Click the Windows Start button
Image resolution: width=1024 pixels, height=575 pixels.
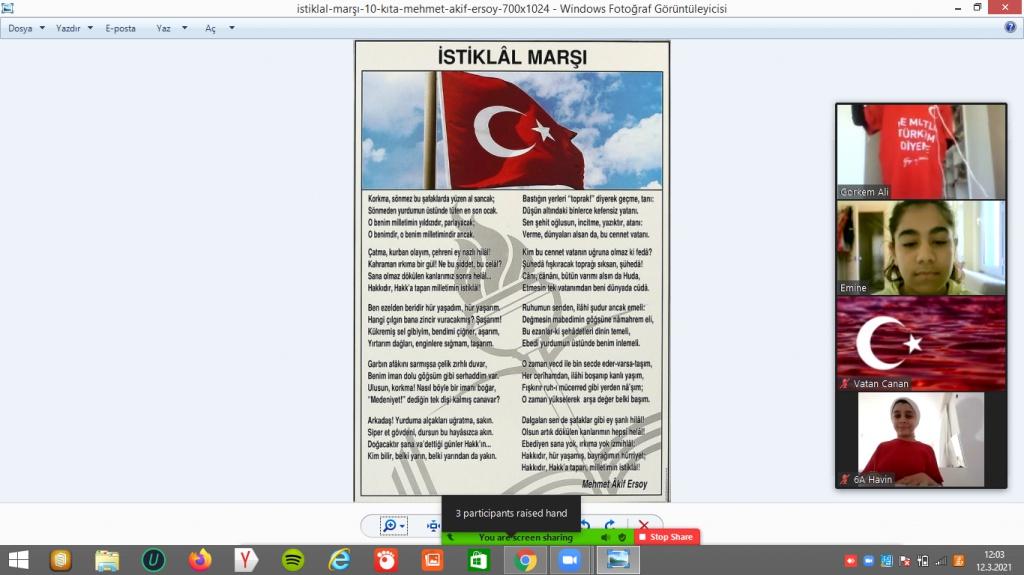tap(18, 560)
